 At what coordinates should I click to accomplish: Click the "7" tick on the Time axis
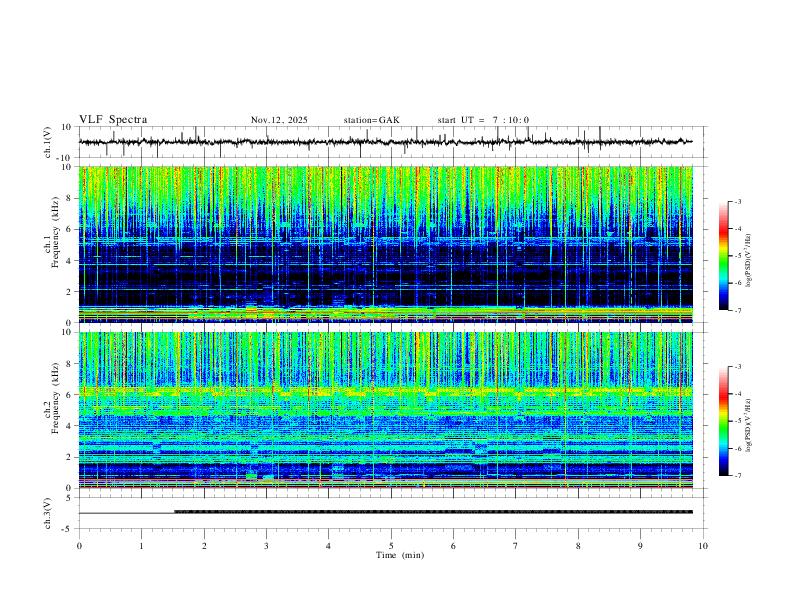[x=516, y=546]
